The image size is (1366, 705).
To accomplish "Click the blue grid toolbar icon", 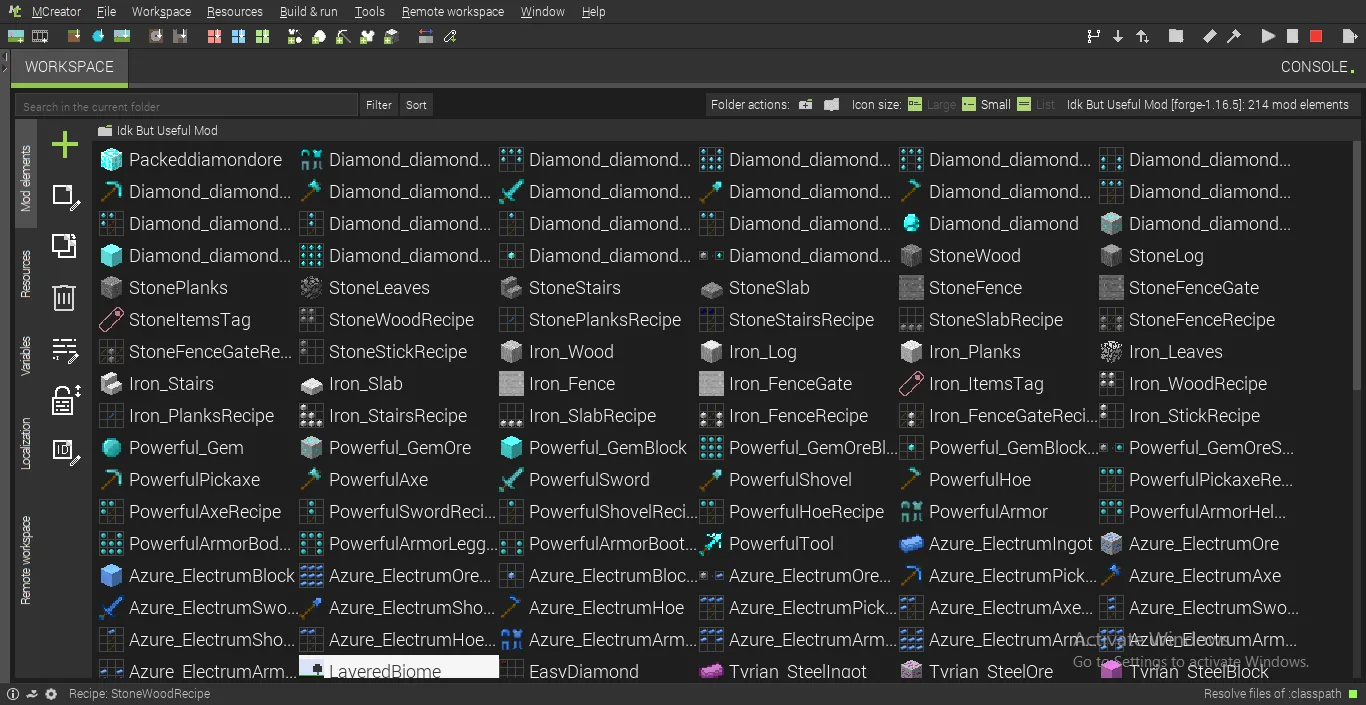I will click(238, 36).
